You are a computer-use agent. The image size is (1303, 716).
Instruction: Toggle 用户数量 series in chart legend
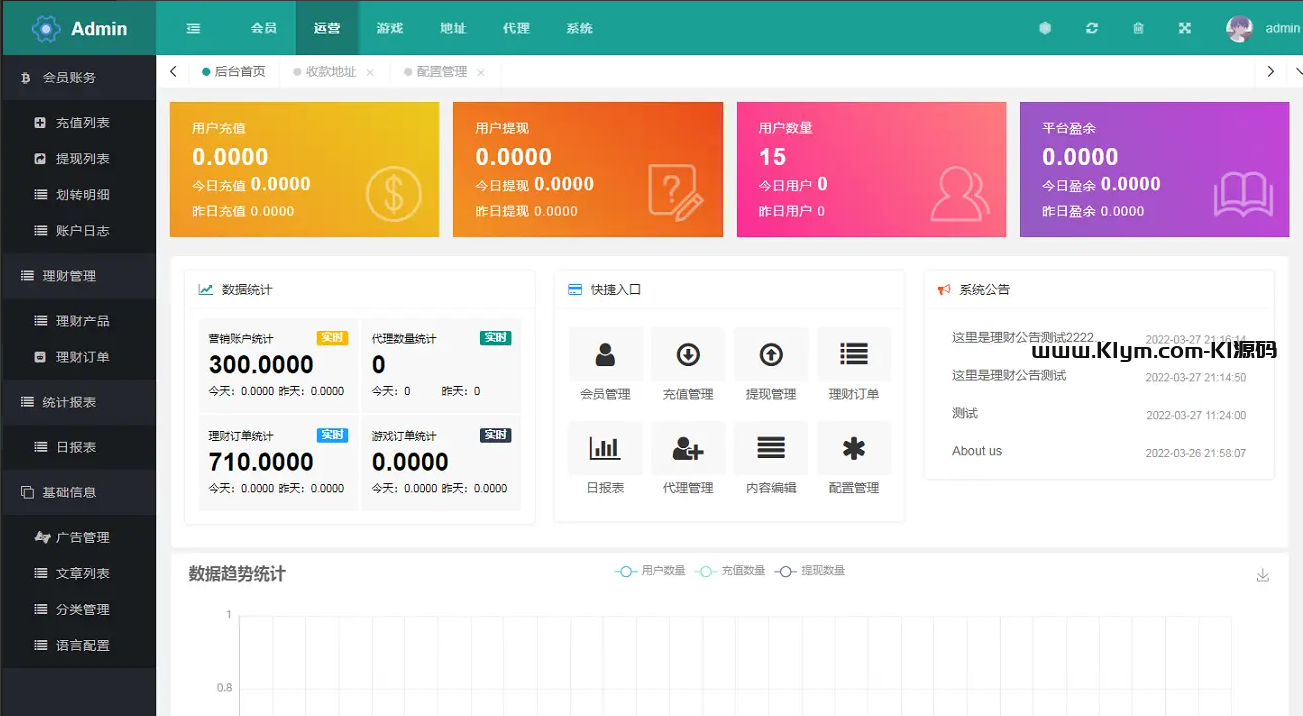coord(650,571)
